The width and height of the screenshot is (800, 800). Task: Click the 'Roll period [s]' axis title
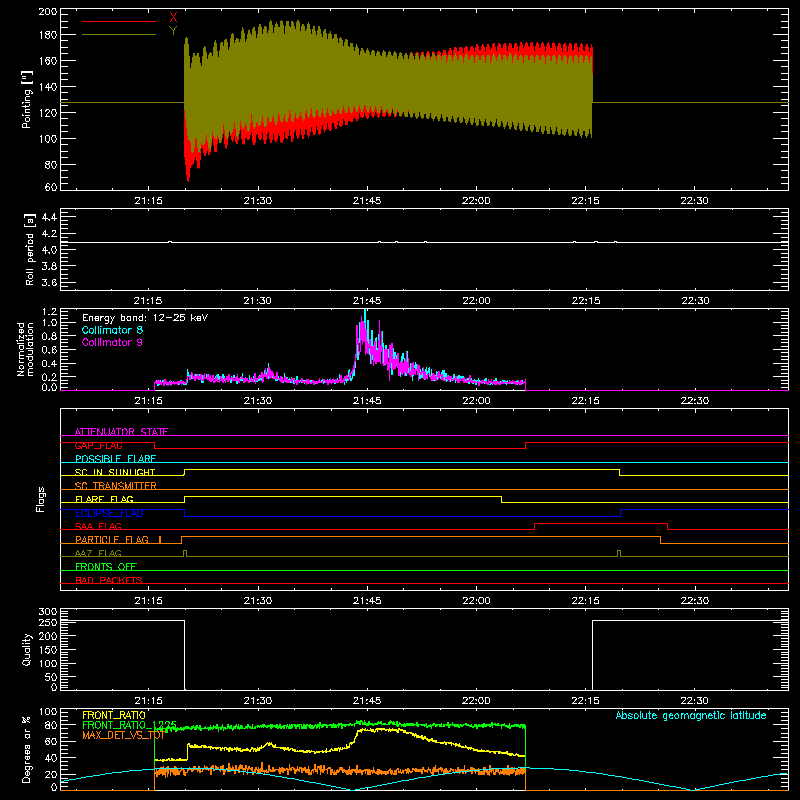pos(30,249)
